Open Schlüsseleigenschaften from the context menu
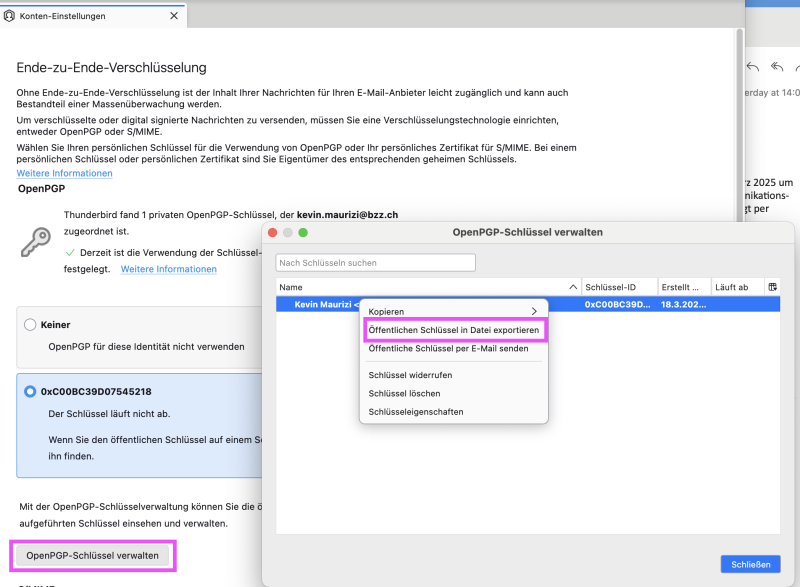This screenshot has width=800, height=587. 416,411
